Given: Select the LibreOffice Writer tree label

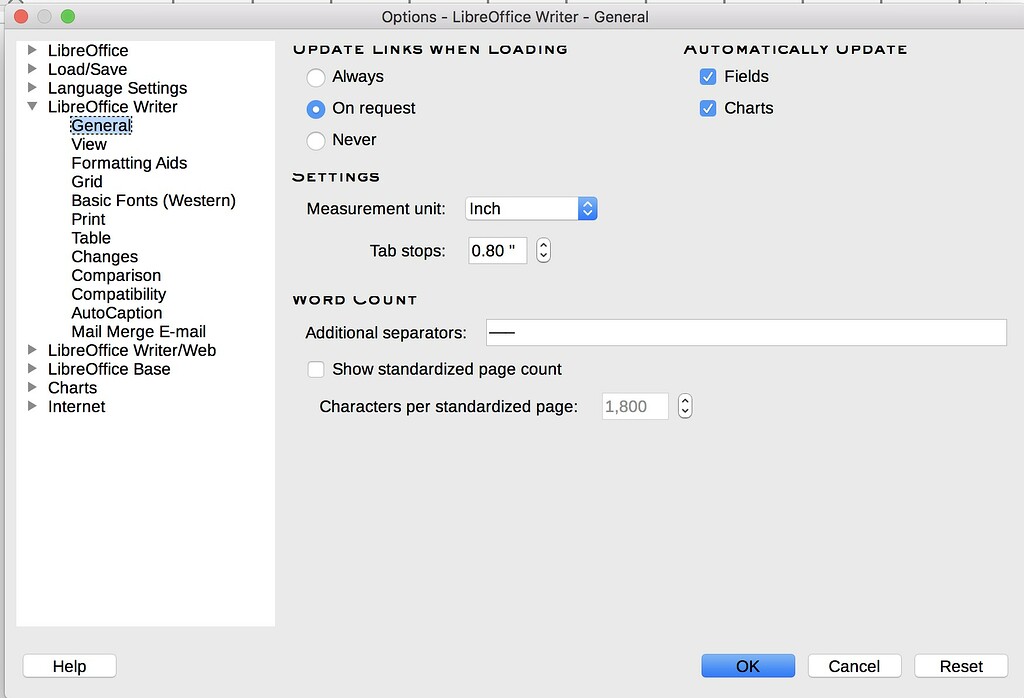Looking at the screenshot, I should tap(112, 106).
